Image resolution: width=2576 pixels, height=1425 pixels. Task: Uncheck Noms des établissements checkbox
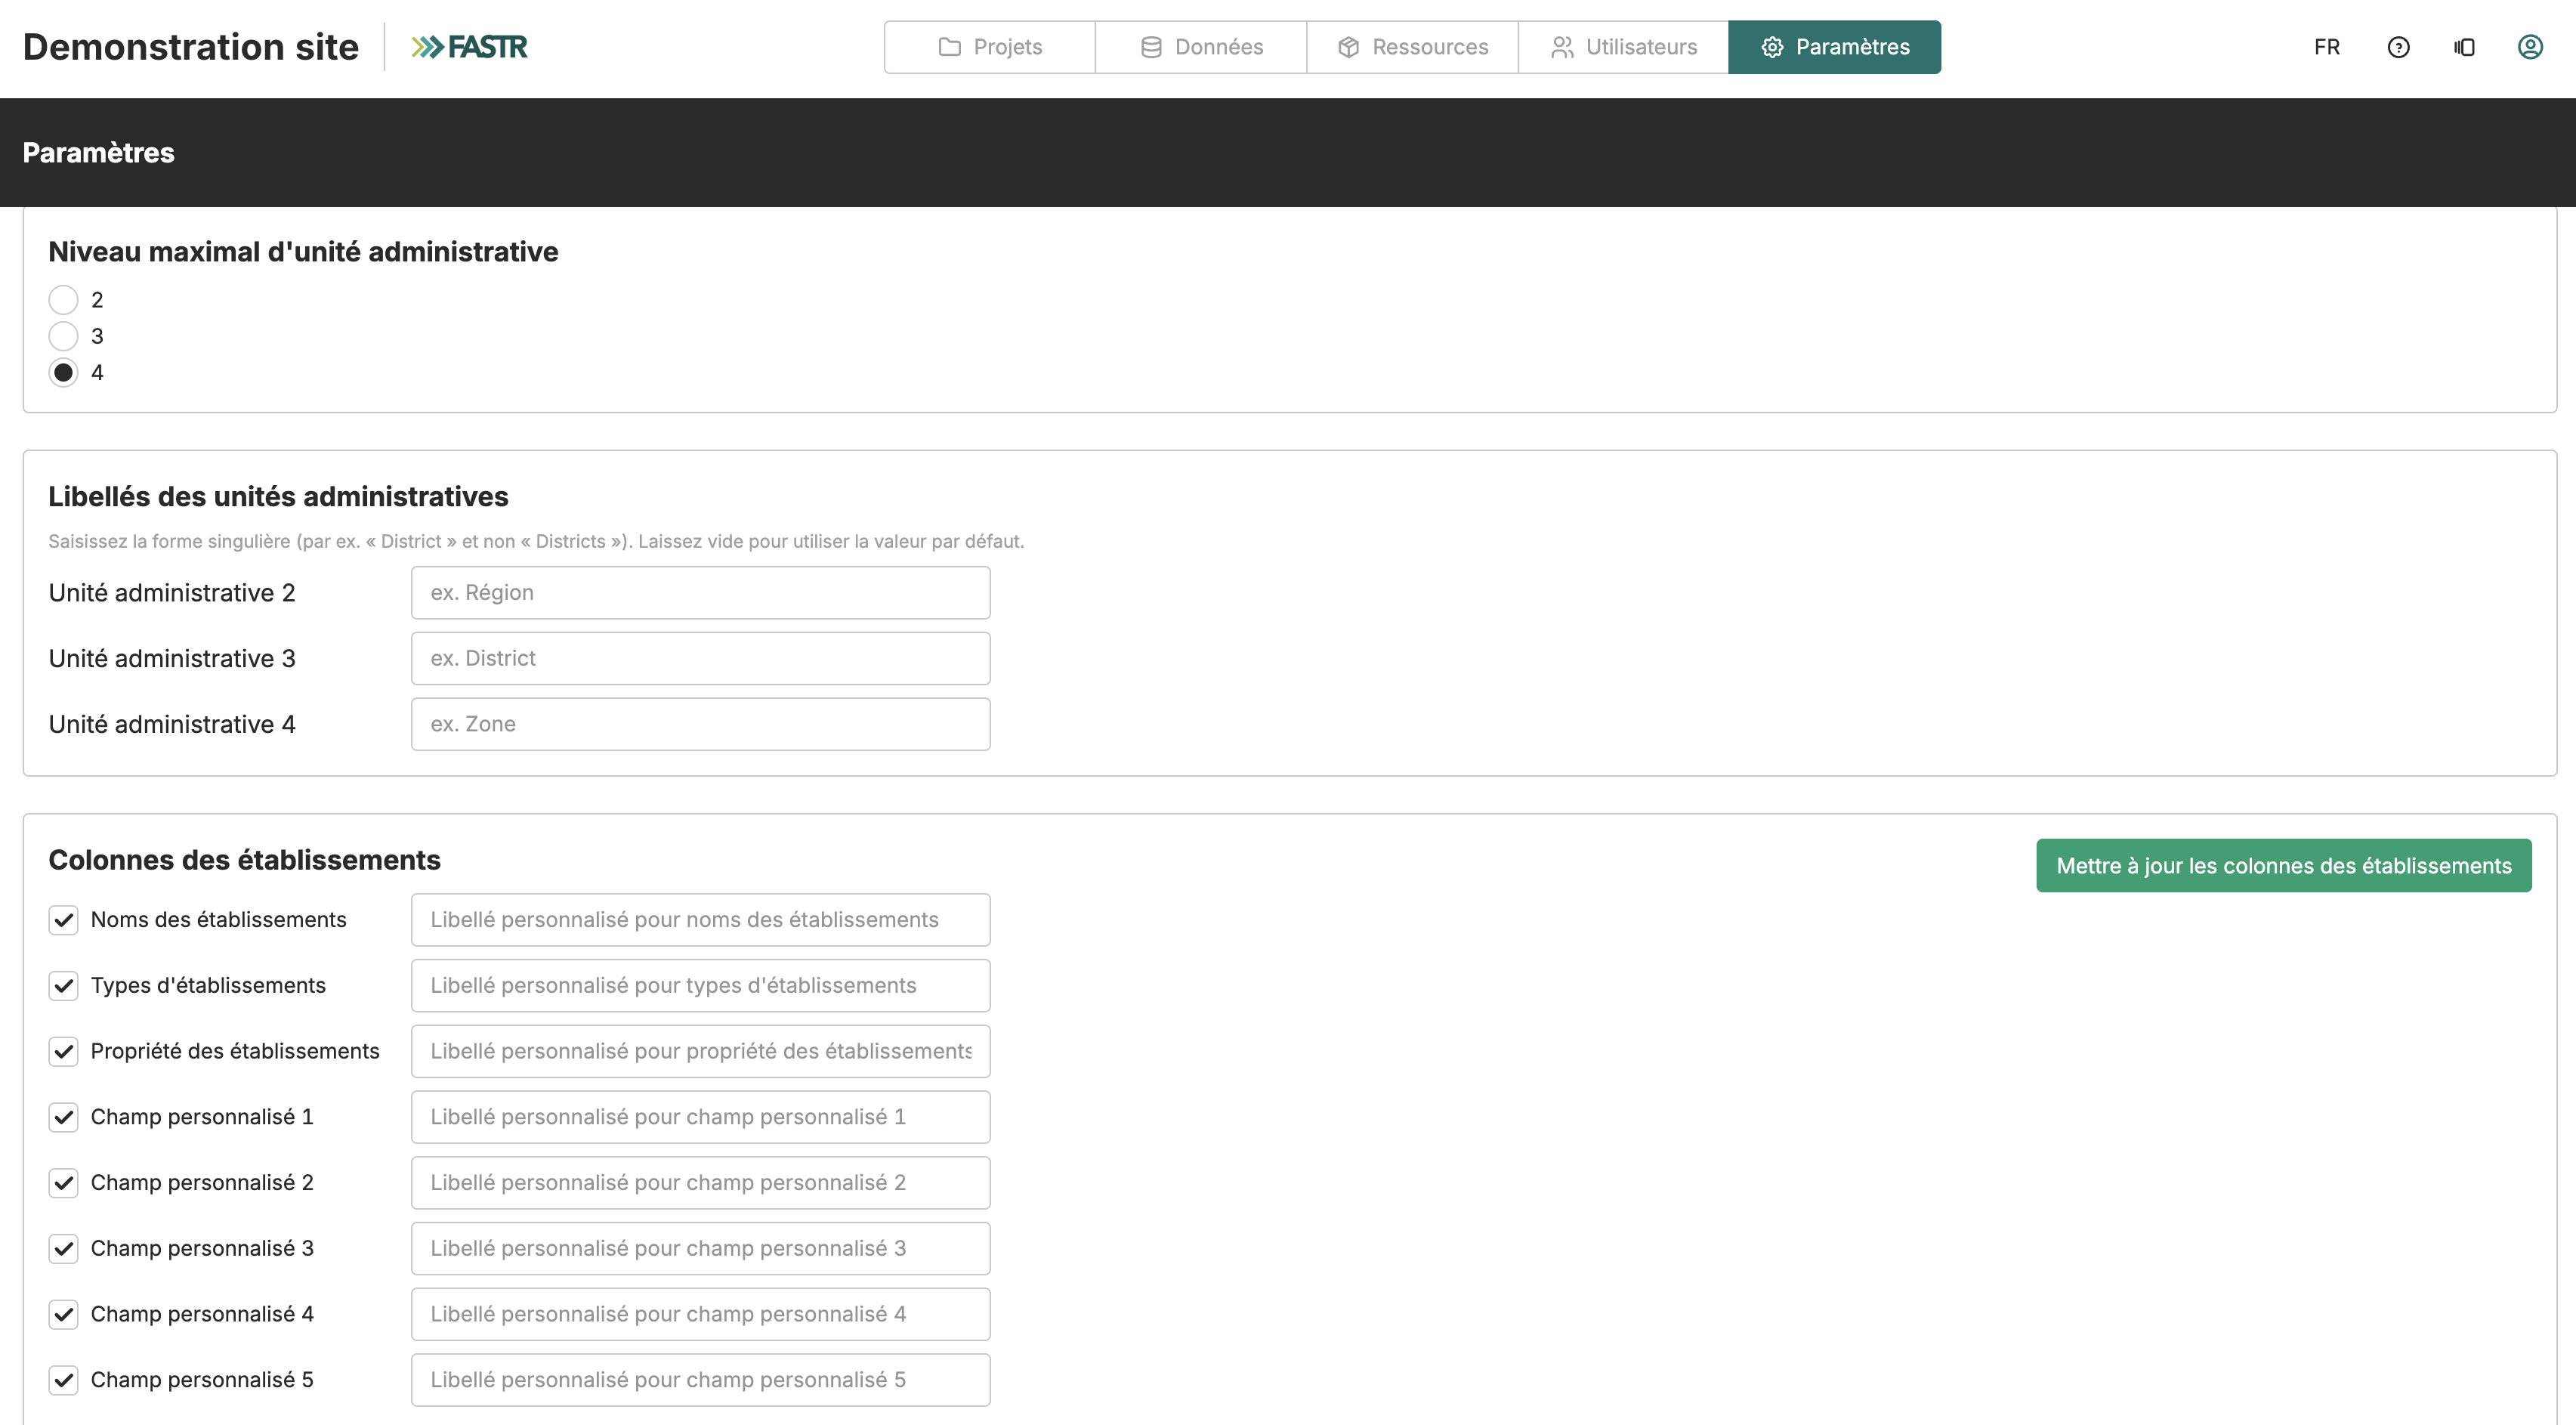tap(63, 920)
